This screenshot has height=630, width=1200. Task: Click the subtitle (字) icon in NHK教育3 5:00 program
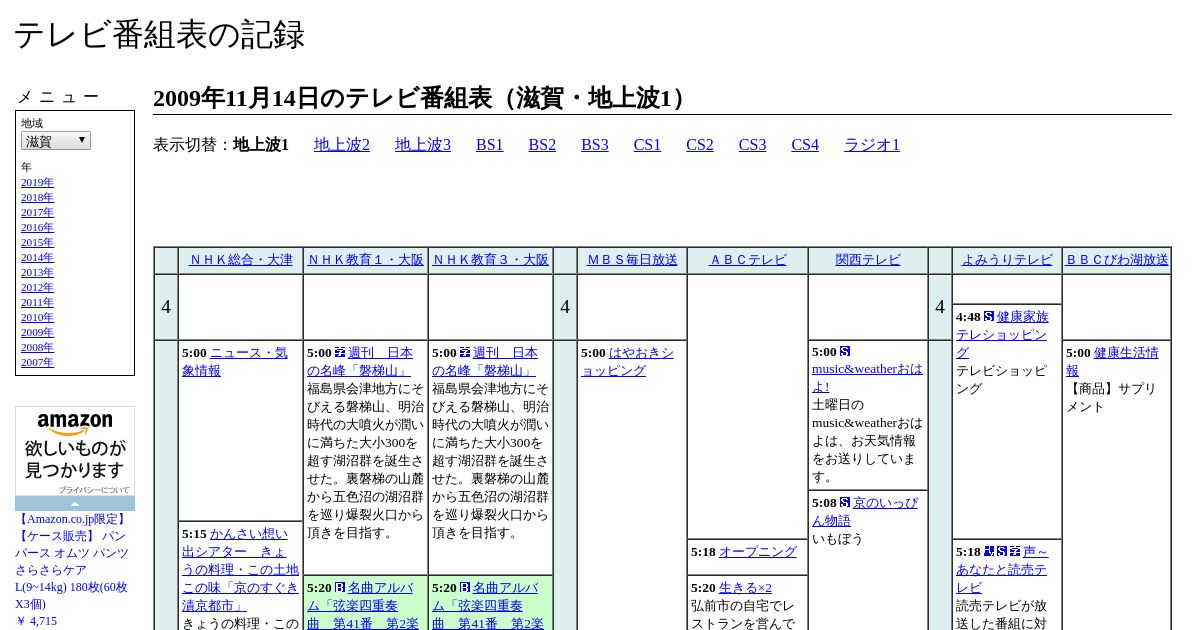[465, 352]
